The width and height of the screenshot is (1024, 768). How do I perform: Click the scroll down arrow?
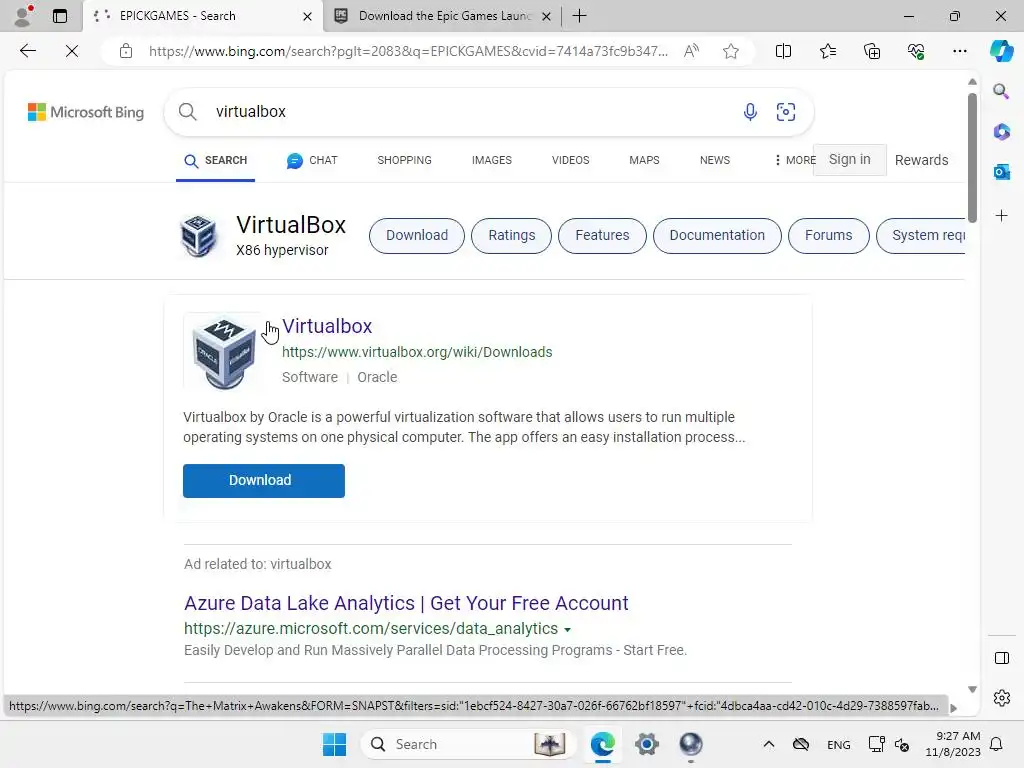[x=972, y=690]
